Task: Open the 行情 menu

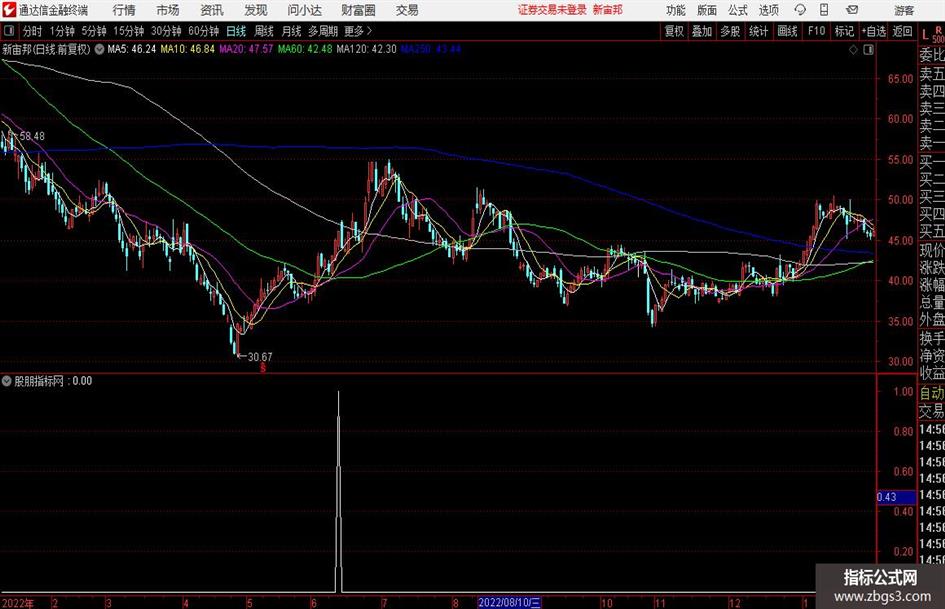Action: click(x=124, y=10)
